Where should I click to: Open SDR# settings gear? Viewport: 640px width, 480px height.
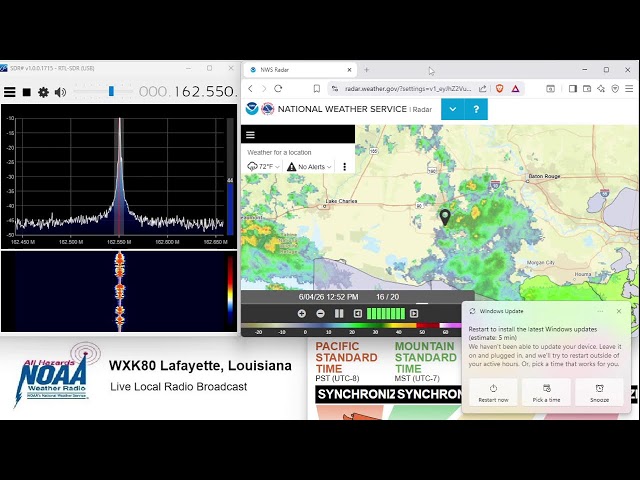43,92
